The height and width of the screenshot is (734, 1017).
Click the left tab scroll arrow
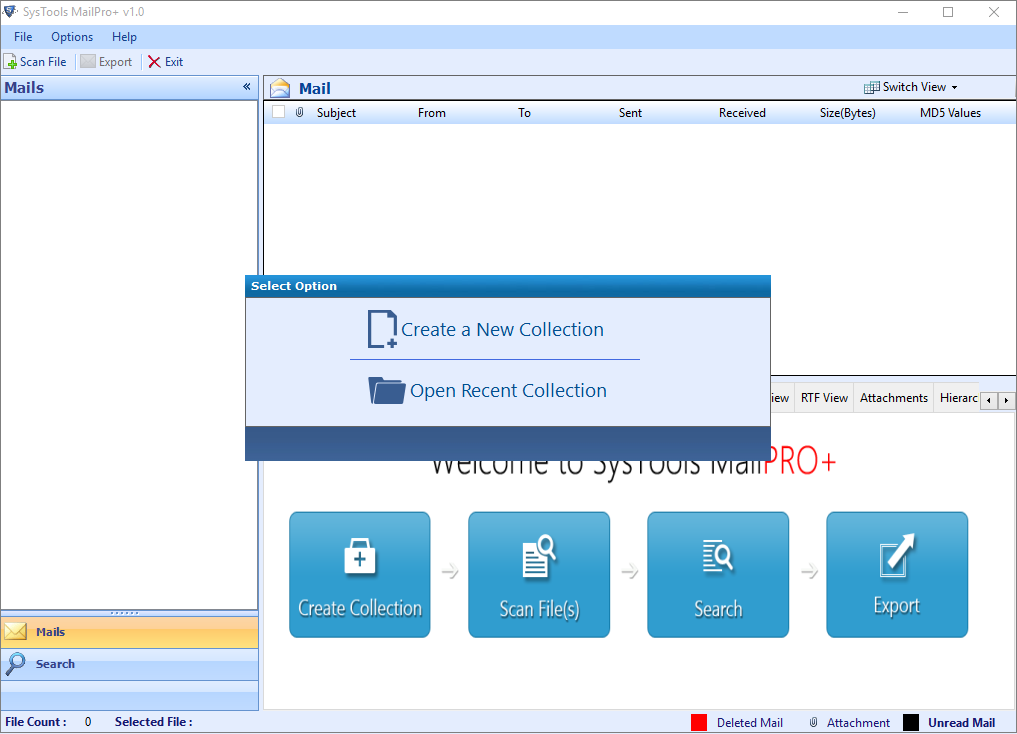point(988,400)
